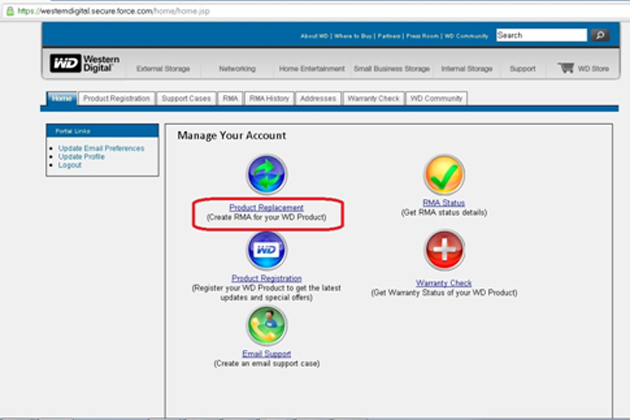Open the Update Profile link
Image resolution: width=630 pixels, height=420 pixels.
click(81, 157)
